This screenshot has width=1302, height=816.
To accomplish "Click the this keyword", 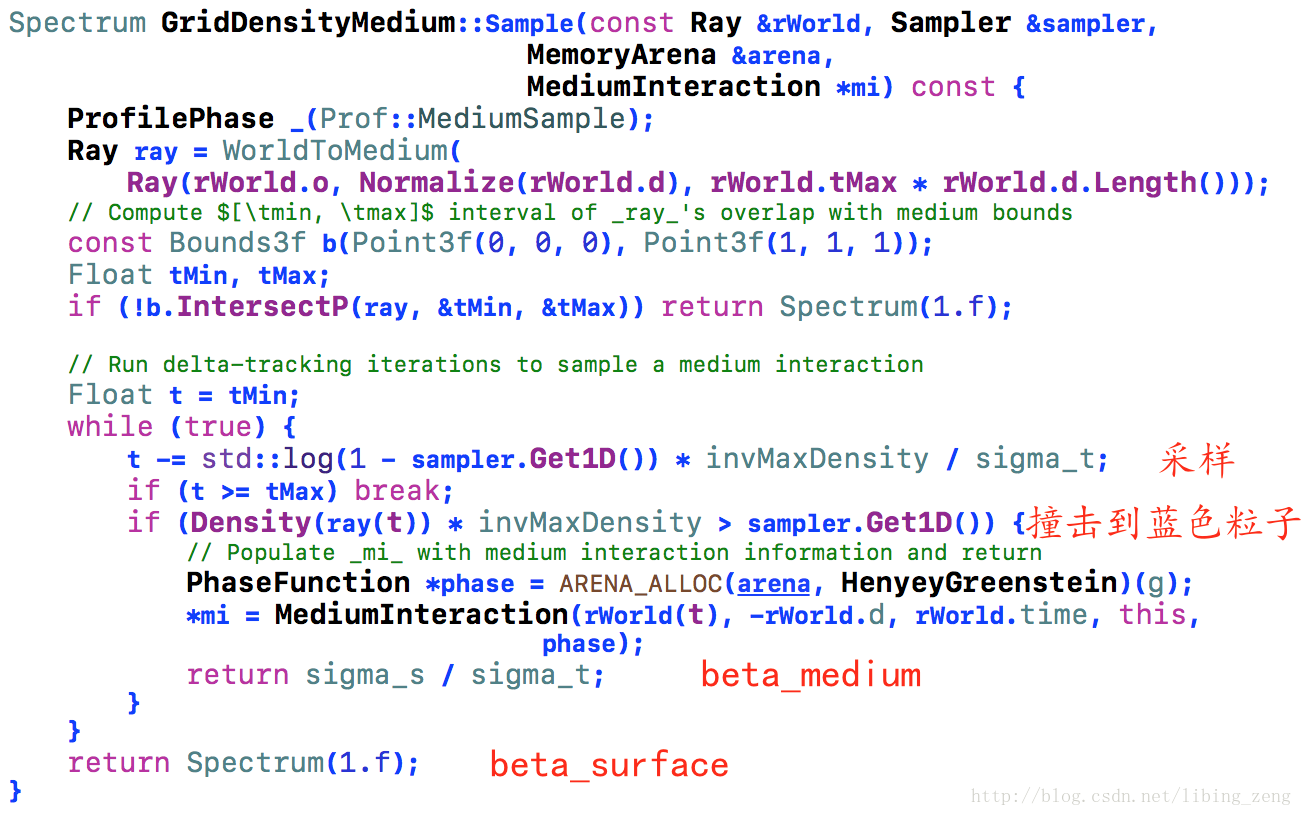I will pyautogui.click(x=1153, y=614).
